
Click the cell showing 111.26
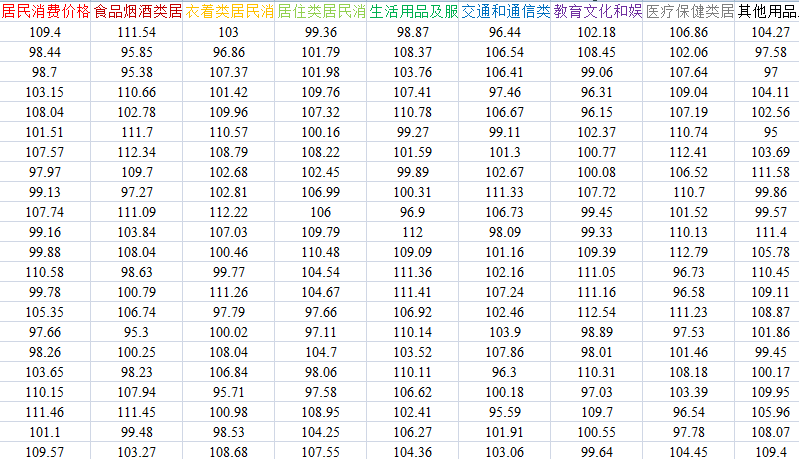229,292
